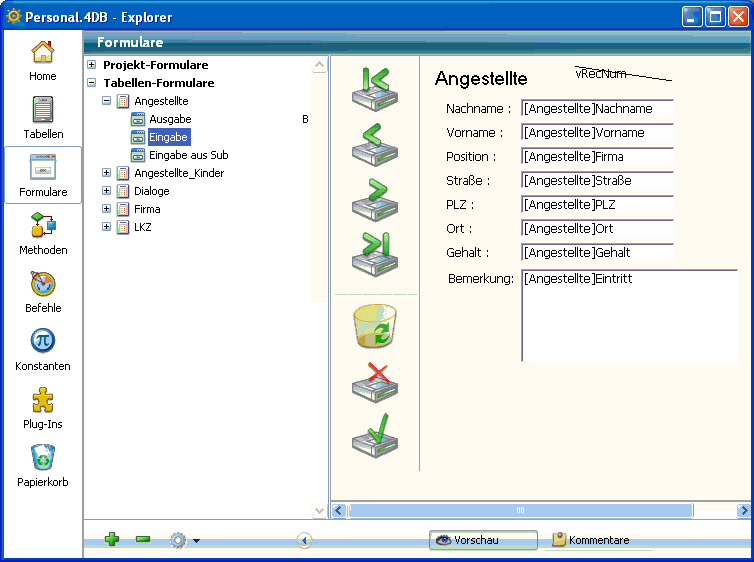Switch to Tabellen section
This screenshot has height=562, width=754.
coord(43,118)
